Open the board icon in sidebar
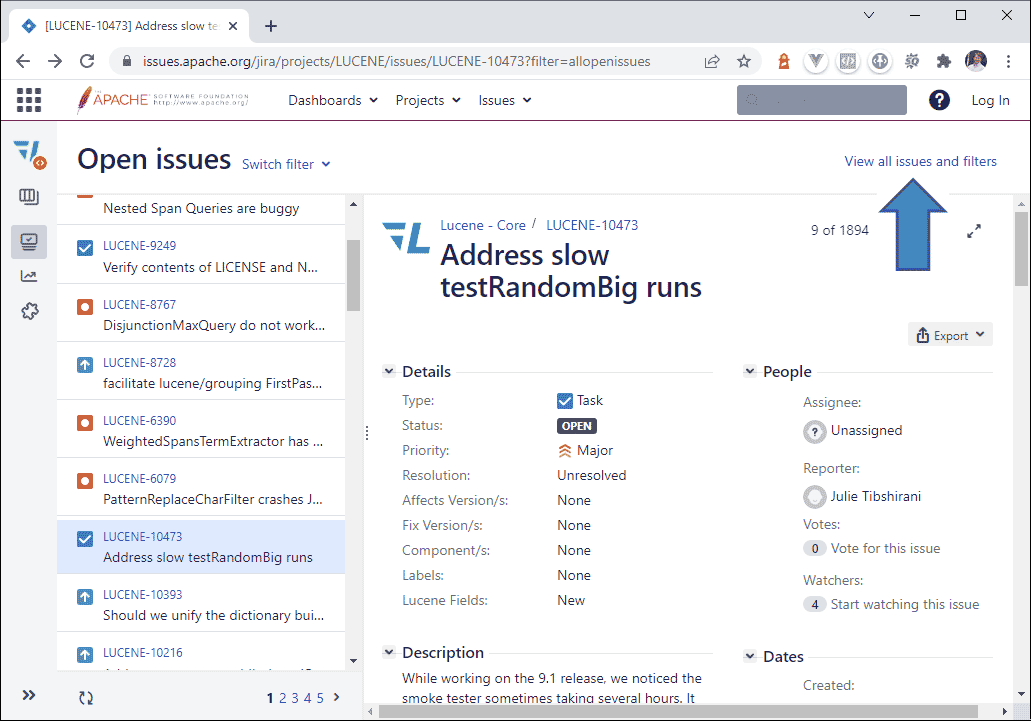This screenshot has width=1031, height=721. click(x=29, y=197)
